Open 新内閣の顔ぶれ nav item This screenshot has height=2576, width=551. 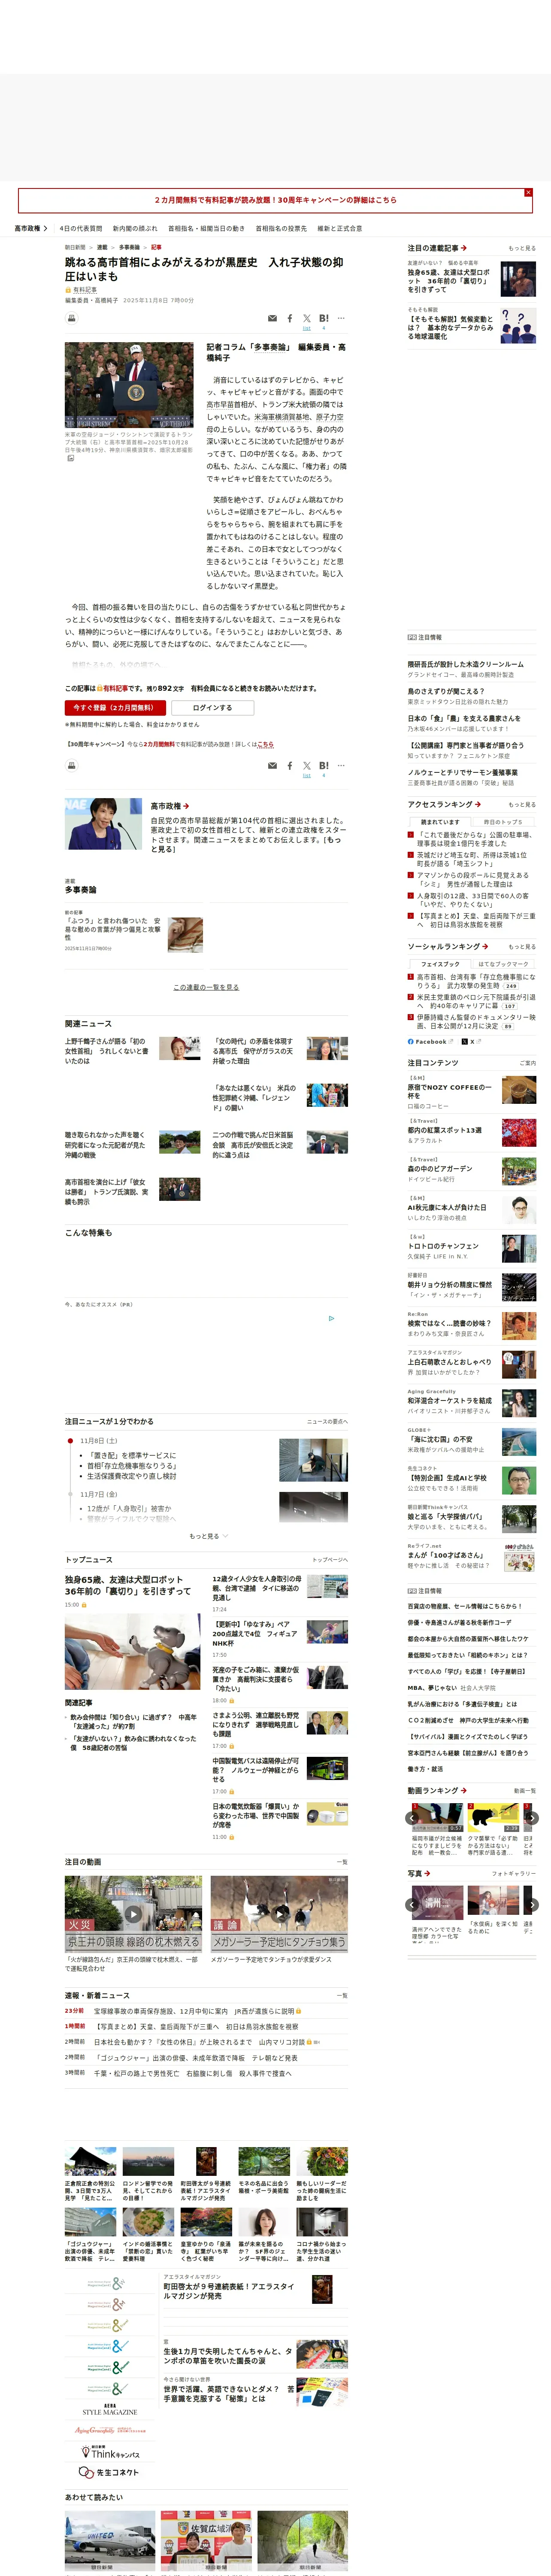coord(135,228)
